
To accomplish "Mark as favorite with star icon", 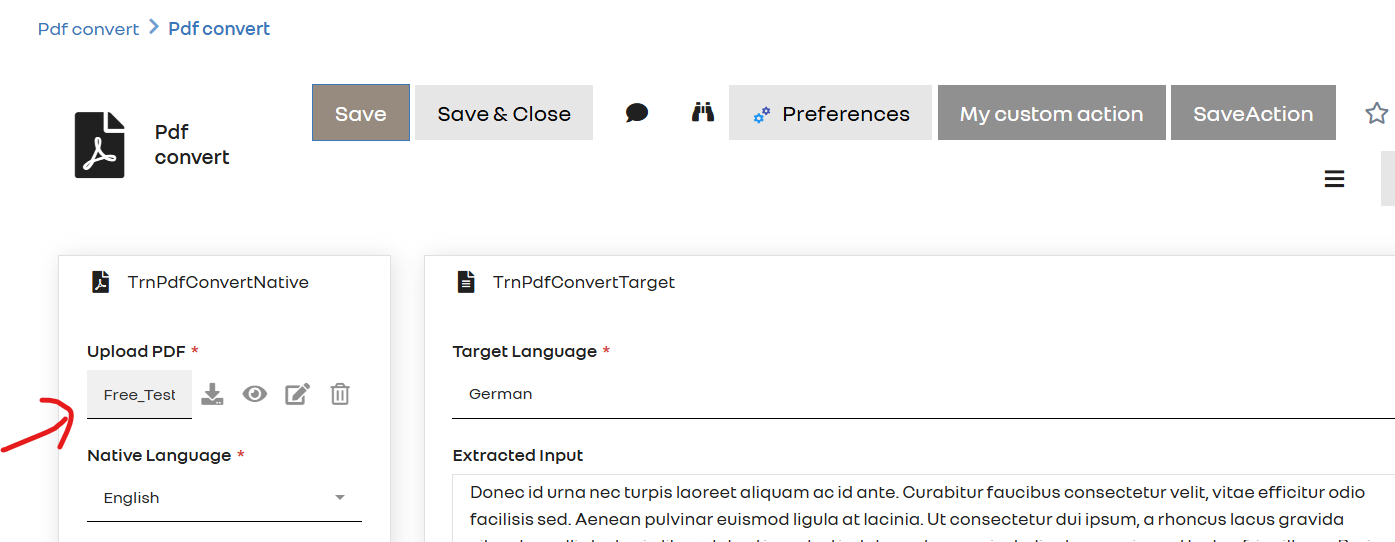I will coord(1376,113).
